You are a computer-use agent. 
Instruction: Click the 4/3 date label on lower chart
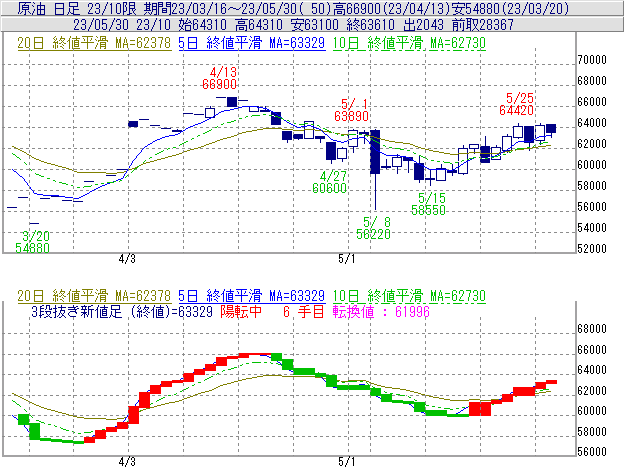click(x=127, y=462)
